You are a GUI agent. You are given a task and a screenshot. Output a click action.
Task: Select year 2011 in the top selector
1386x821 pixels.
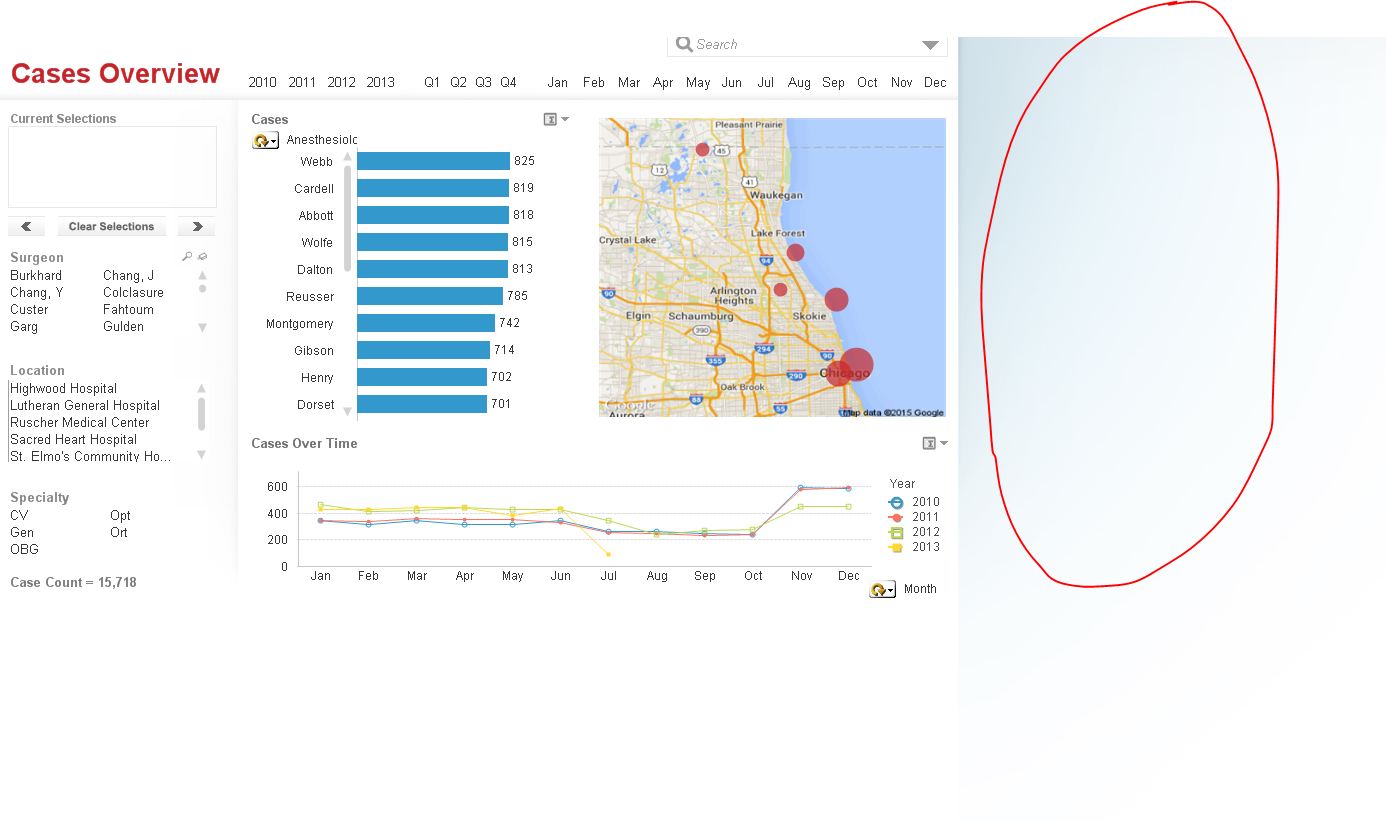click(302, 82)
